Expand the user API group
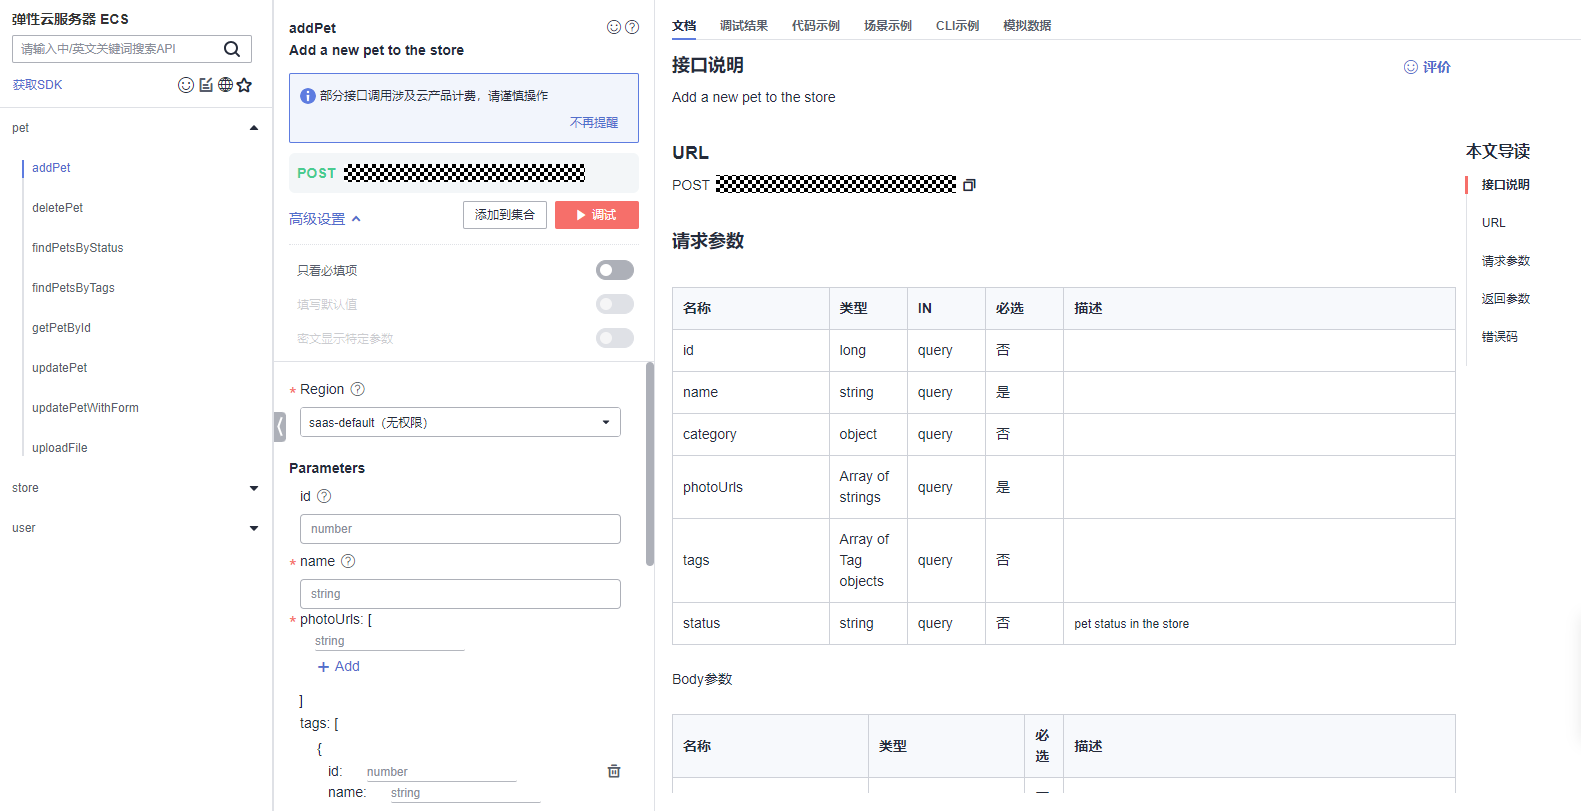 tap(254, 528)
